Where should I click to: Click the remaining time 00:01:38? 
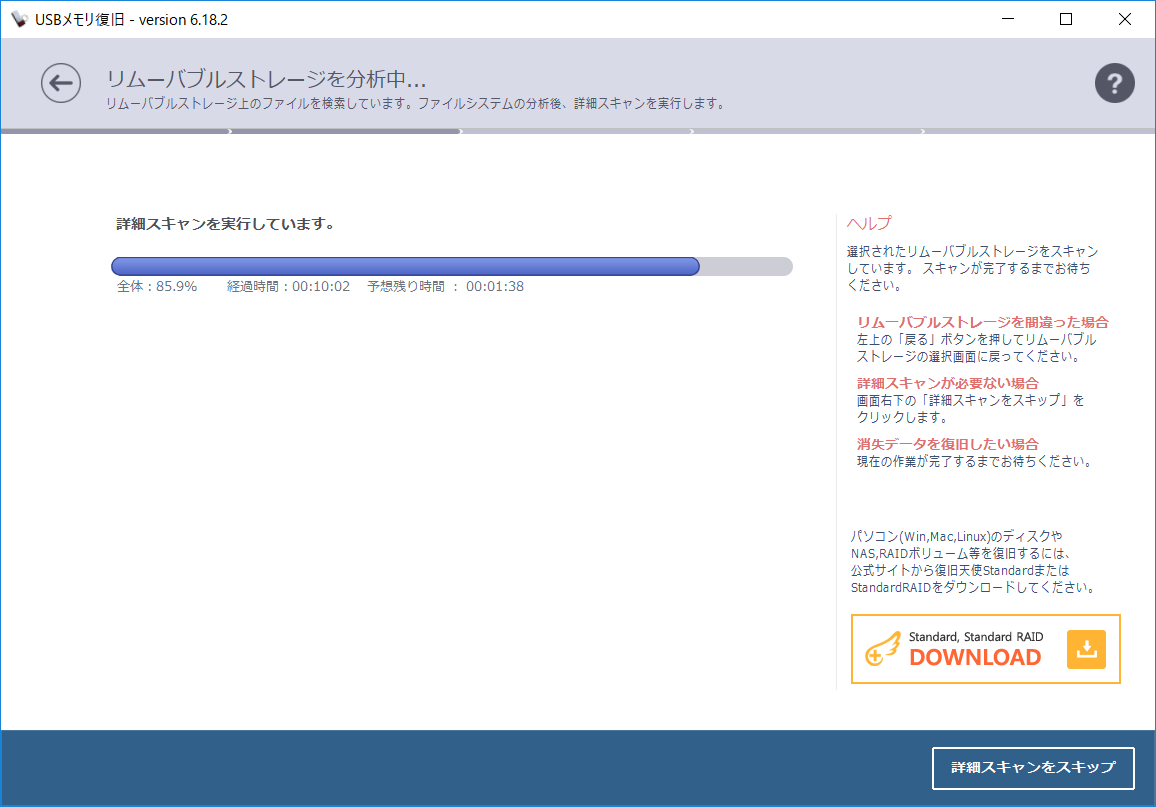click(x=495, y=287)
